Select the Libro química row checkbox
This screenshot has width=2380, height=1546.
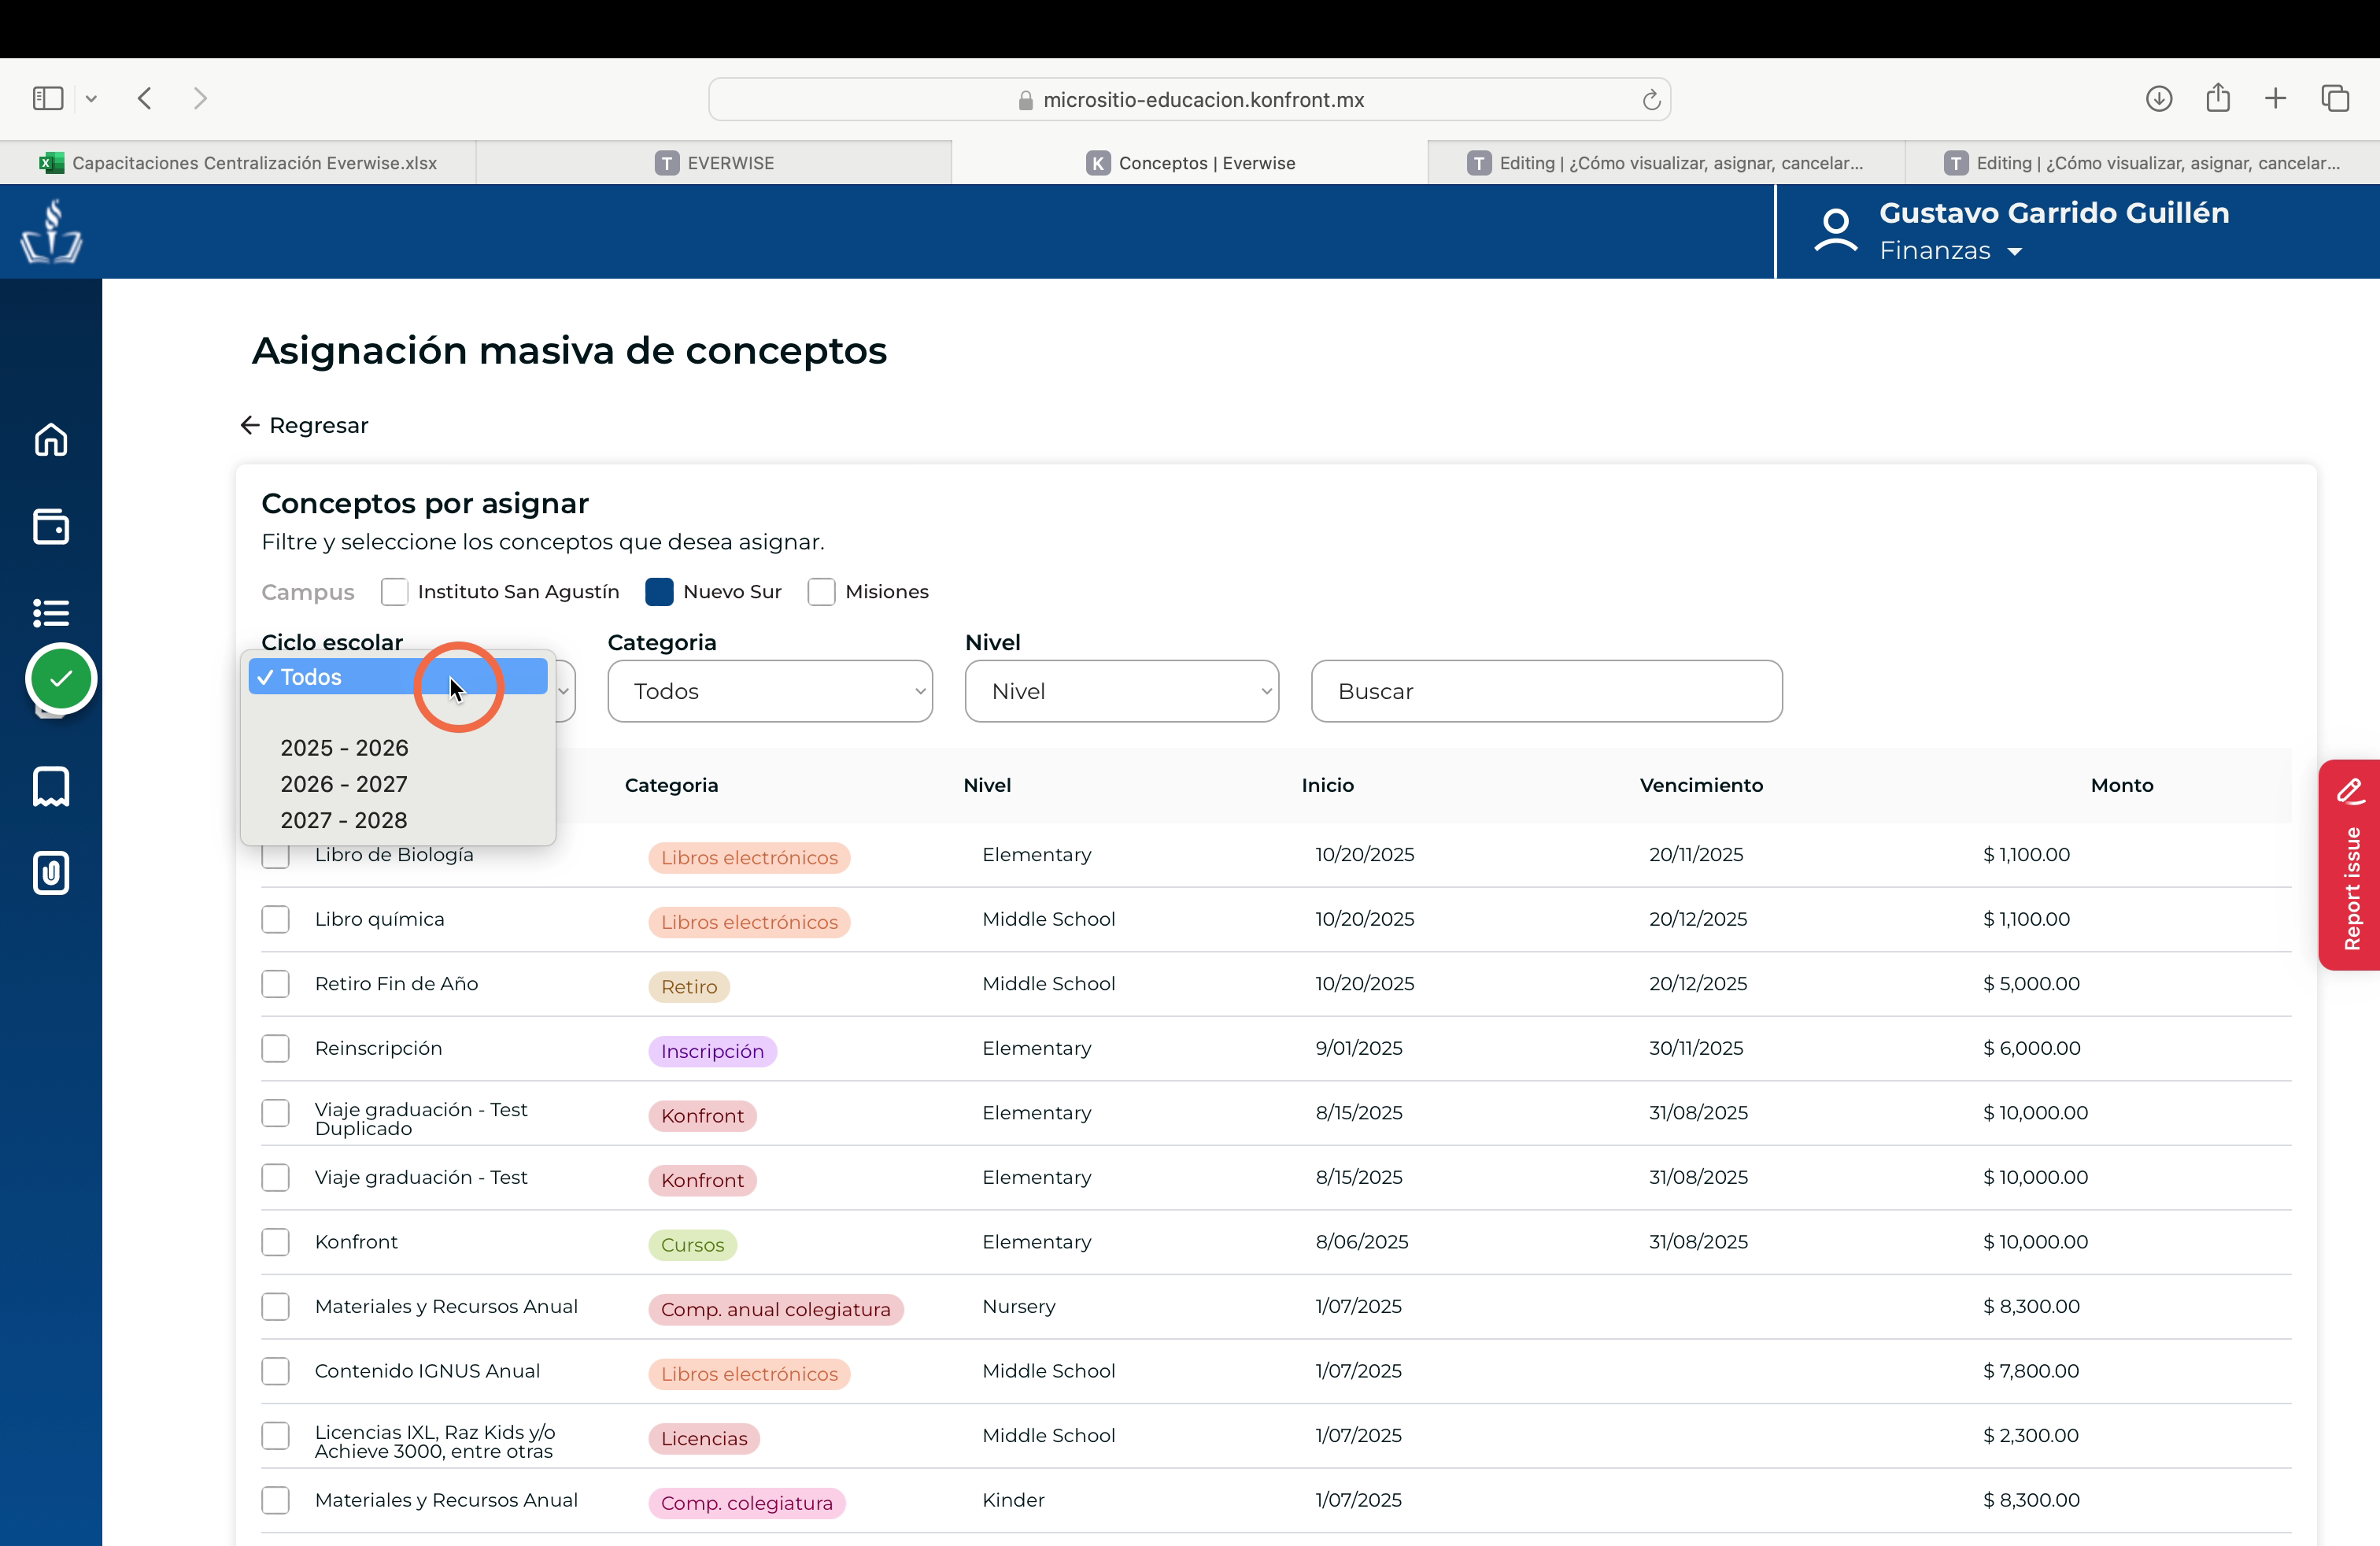click(x=275, y=919)
